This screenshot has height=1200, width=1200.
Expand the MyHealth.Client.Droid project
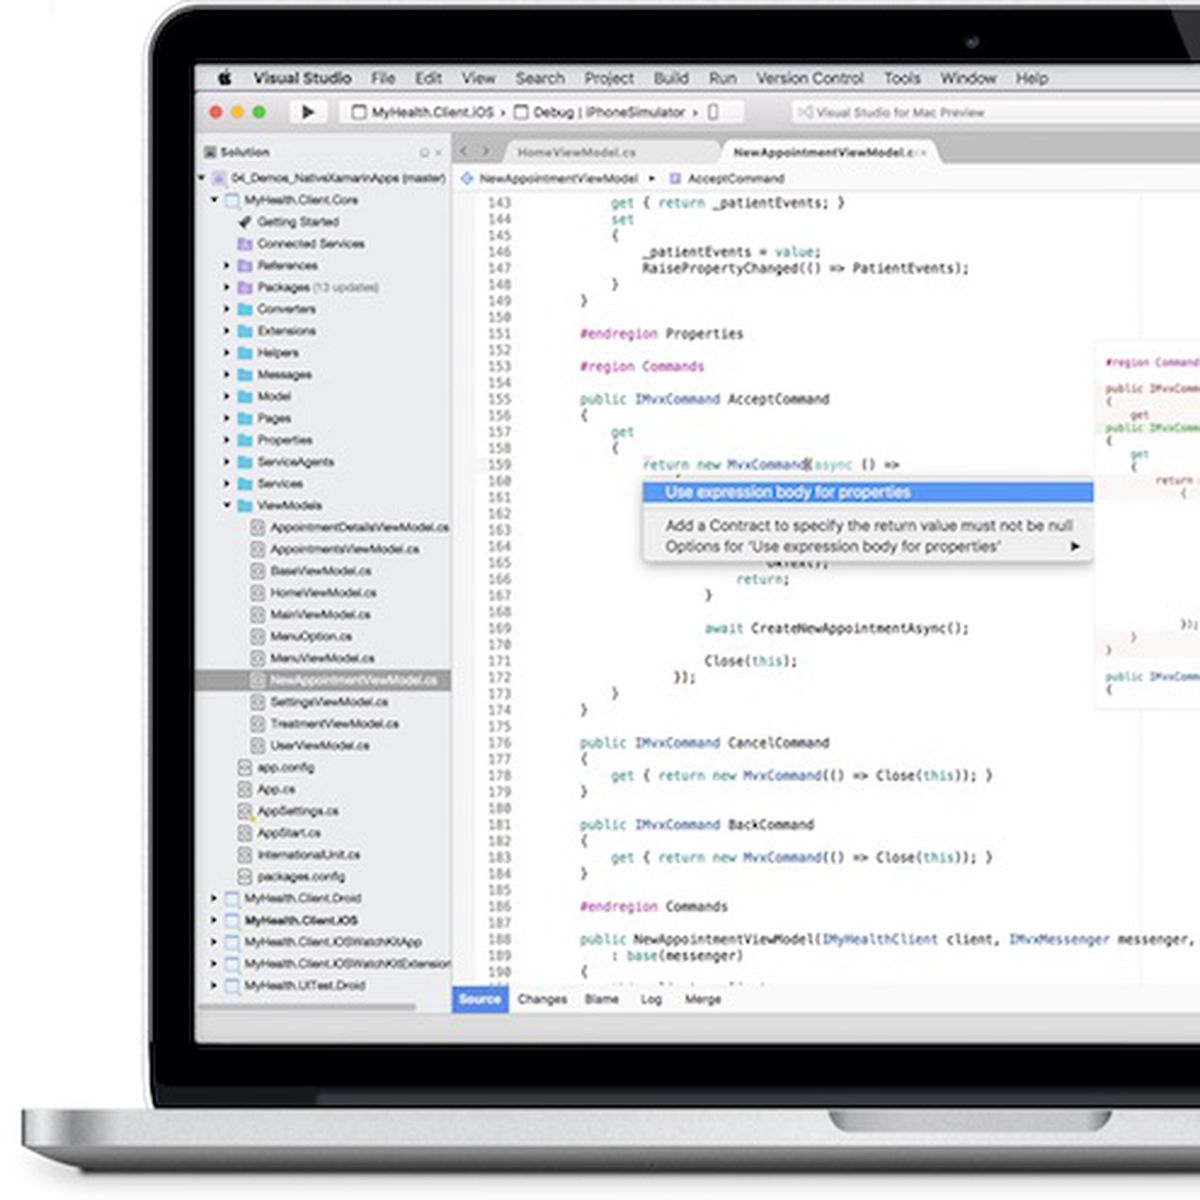pyautogui.click(x=214, y=899)
